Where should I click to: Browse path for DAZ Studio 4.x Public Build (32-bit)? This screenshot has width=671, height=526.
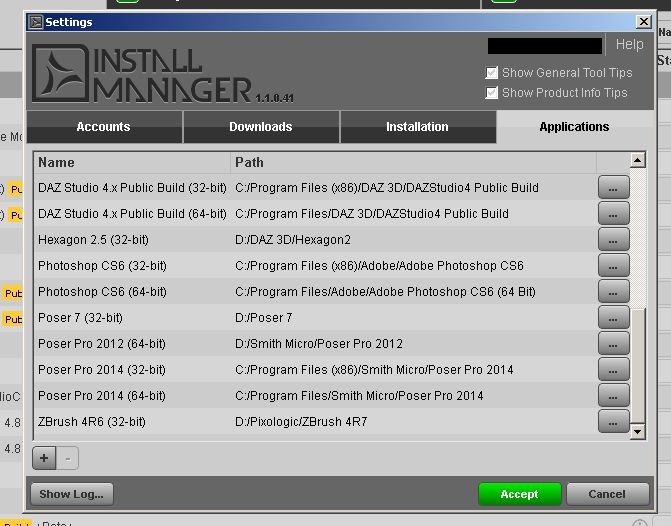click(614, 187)
